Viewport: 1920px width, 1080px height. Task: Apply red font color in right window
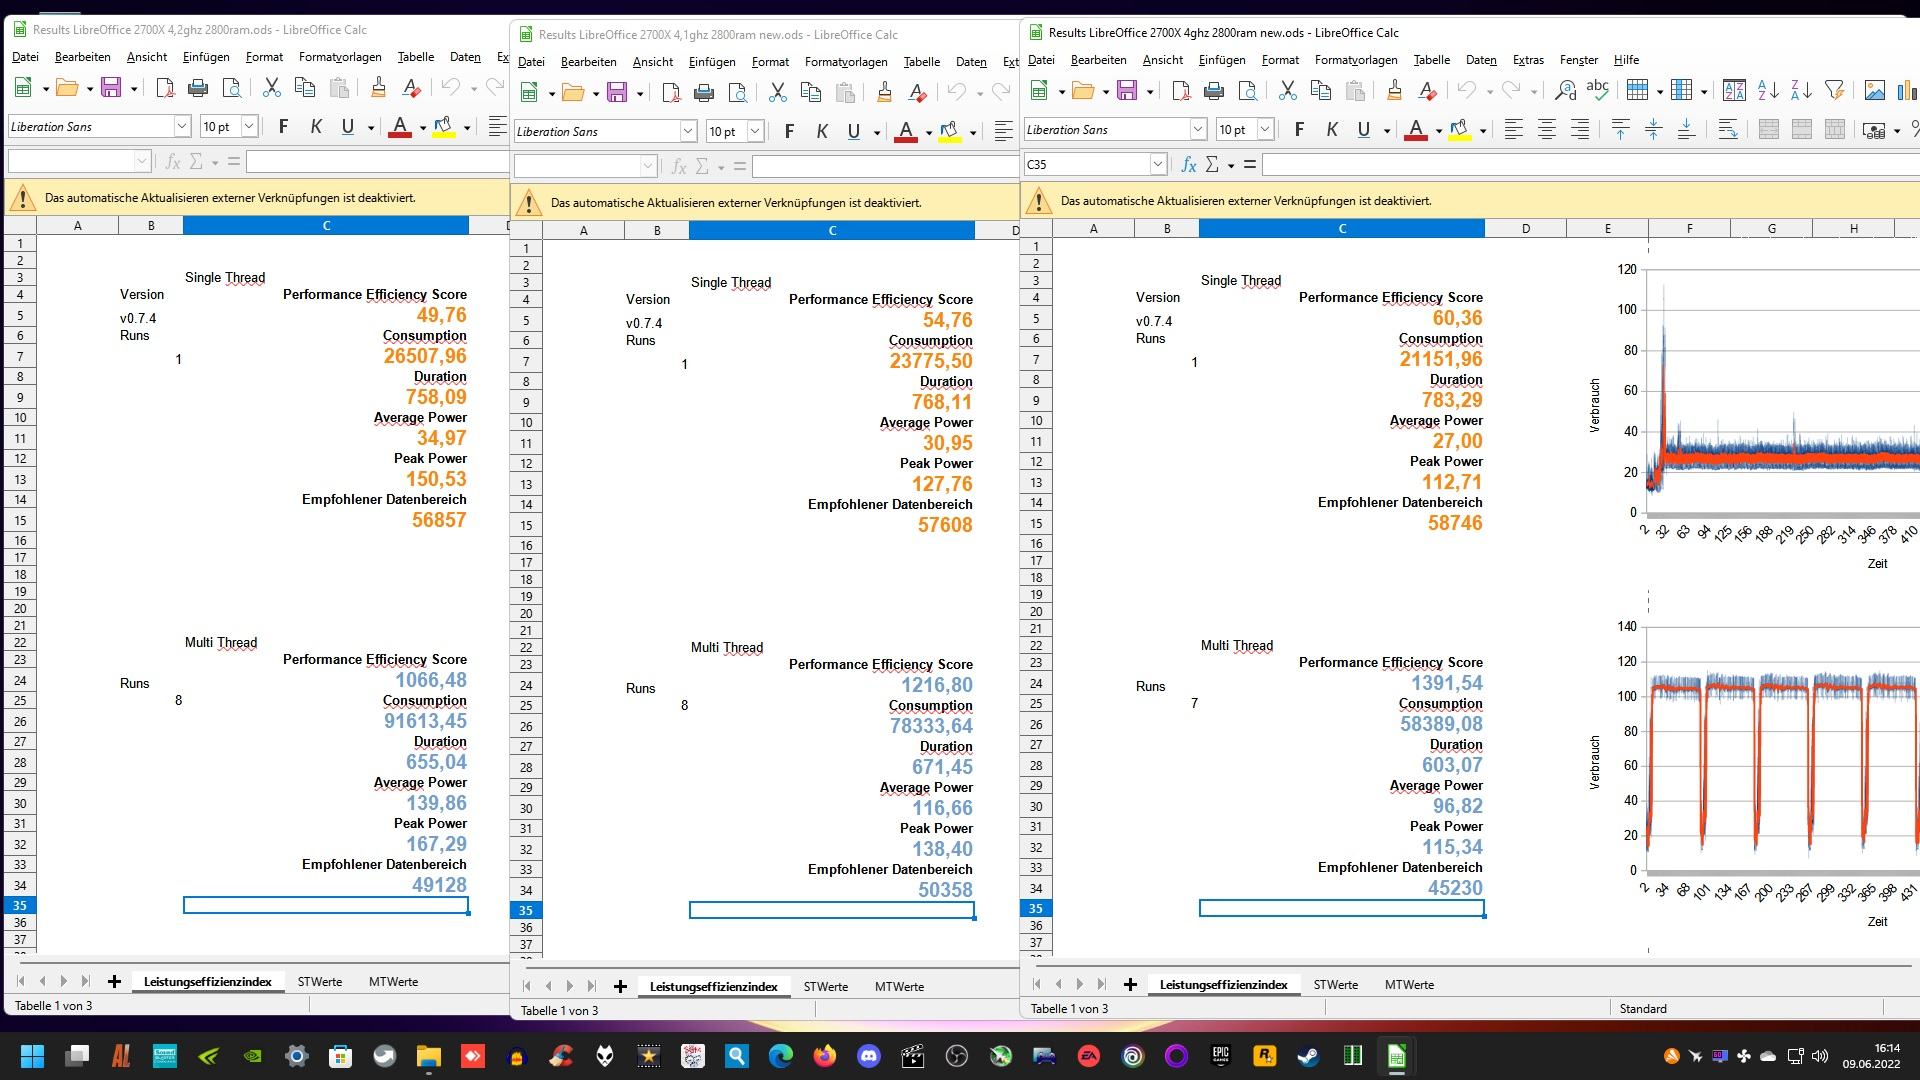tap(1415, 129)
